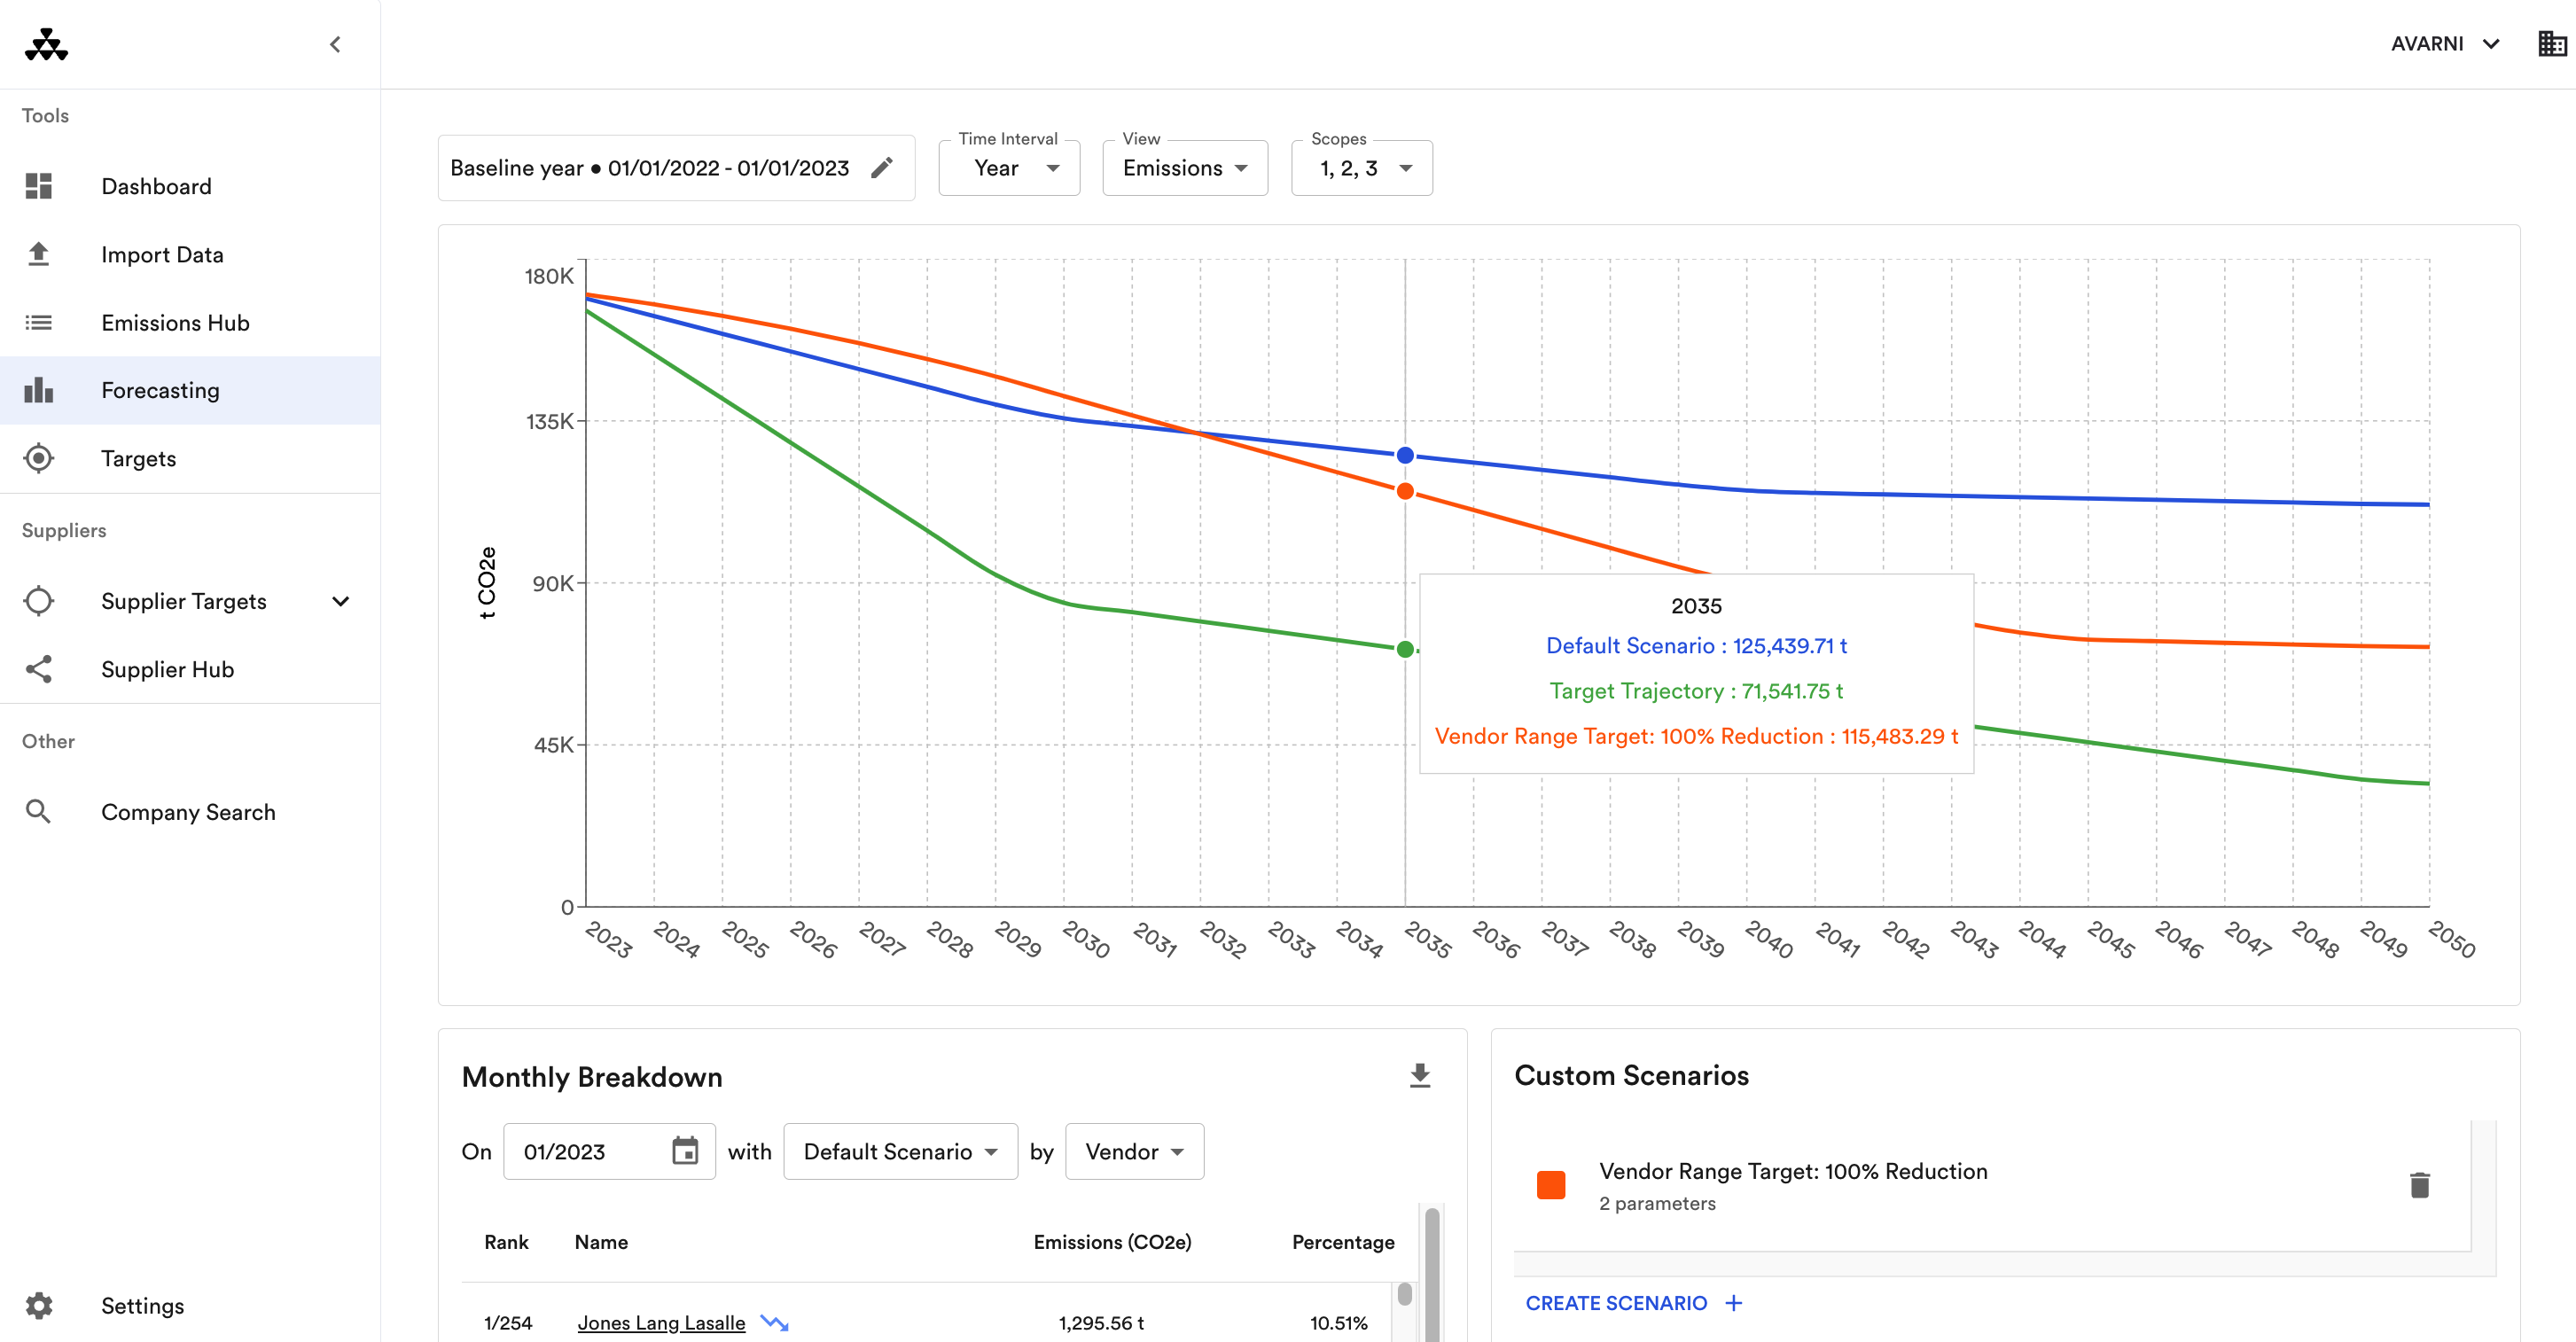Click the trend icon next to Jones Lang Lasalle
The width and height of the screenshot is (2576, 1342).
coord(774,1322)
